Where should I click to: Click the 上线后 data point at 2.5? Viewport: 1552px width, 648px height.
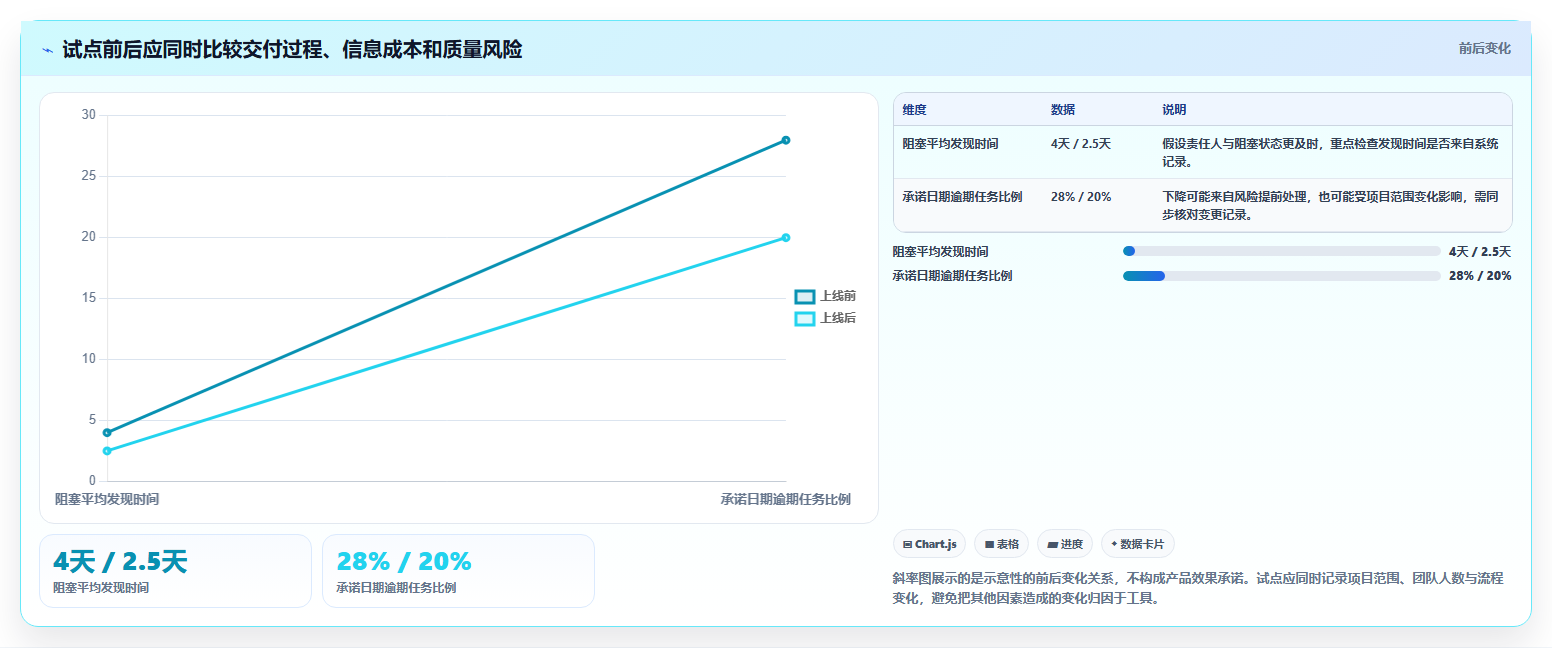click(107, 451)
